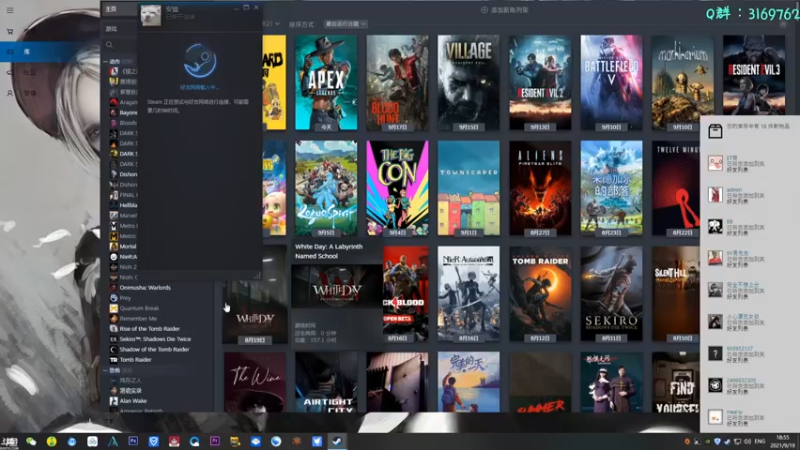The image size is (800, 450).
Task: Click the Tomb Raider TR icon
Action: tap(114, 360)
